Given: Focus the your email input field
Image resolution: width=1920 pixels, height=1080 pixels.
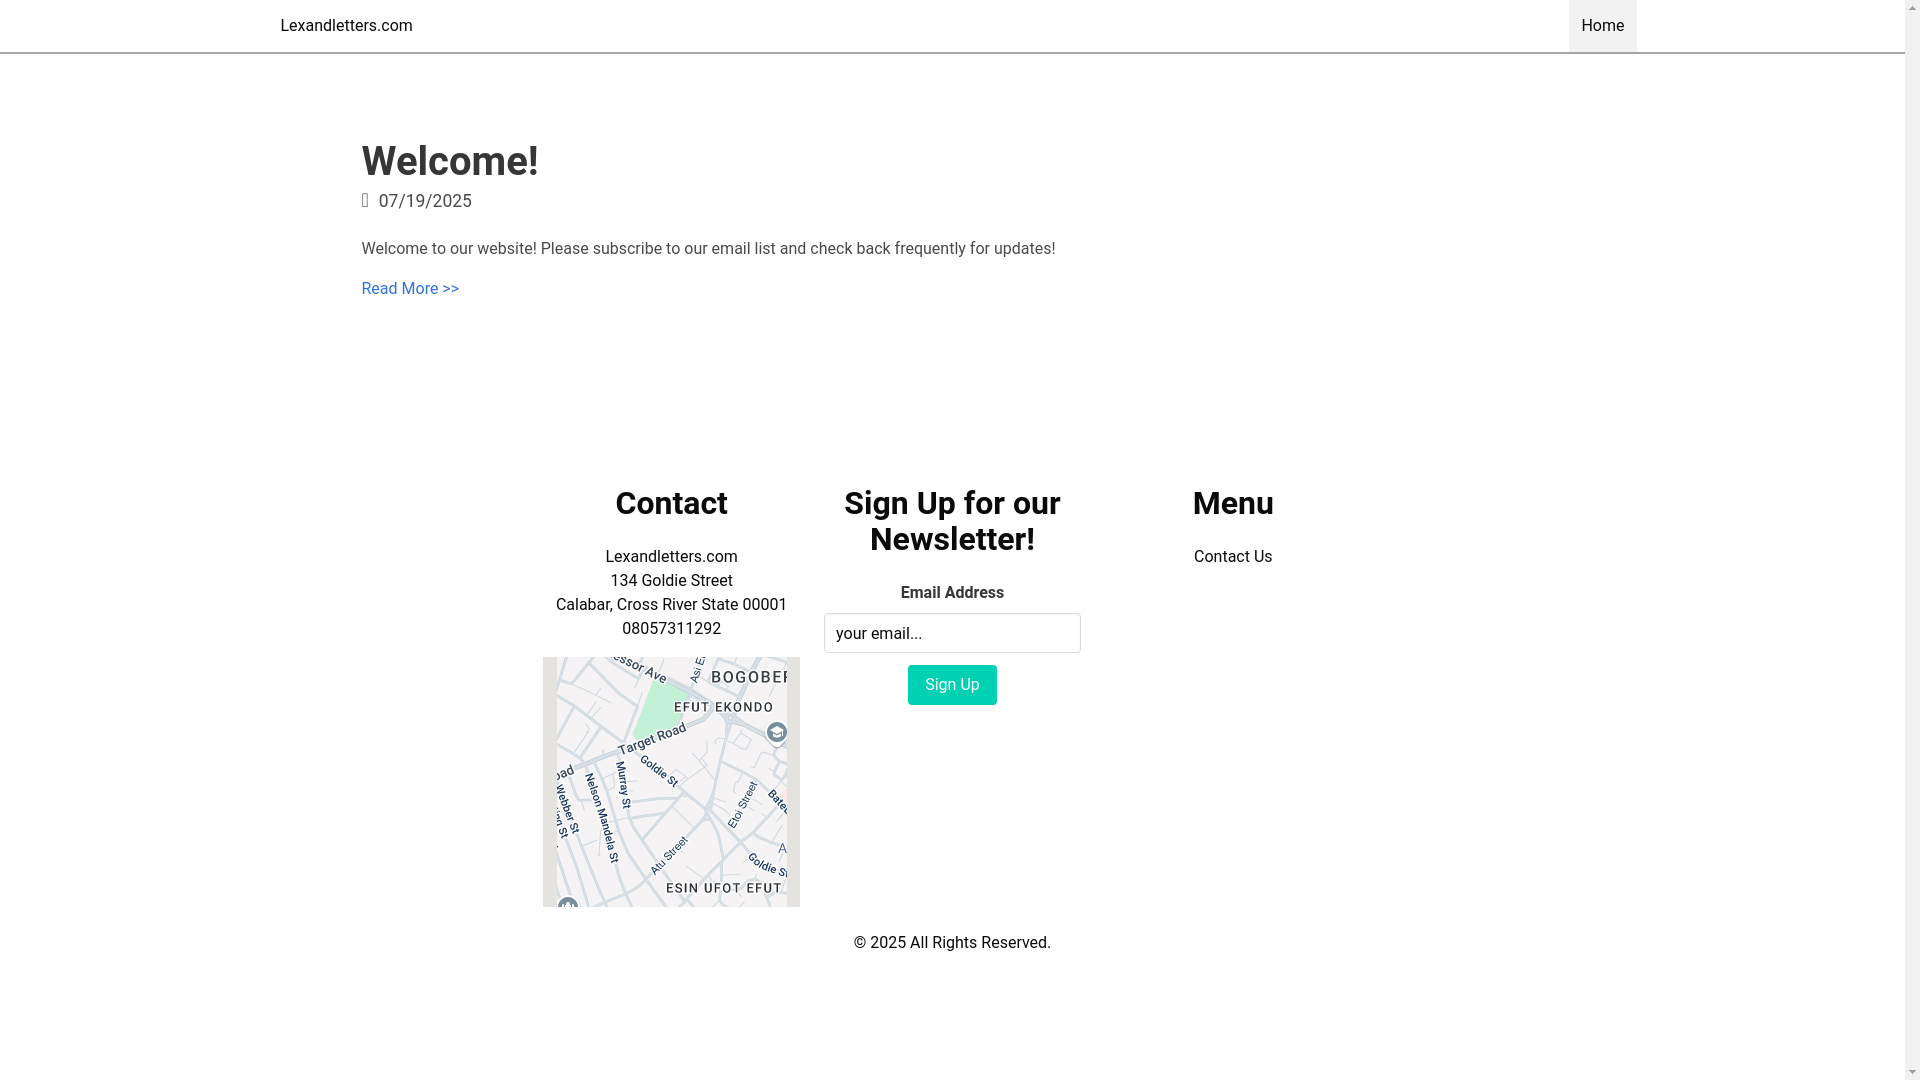Looking at the screenshot, I should pos(952,633).
